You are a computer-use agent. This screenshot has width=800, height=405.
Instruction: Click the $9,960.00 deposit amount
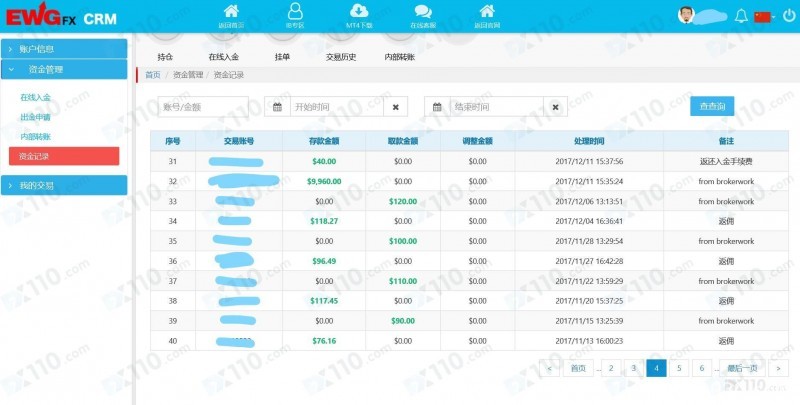click(x=324, y=181)
